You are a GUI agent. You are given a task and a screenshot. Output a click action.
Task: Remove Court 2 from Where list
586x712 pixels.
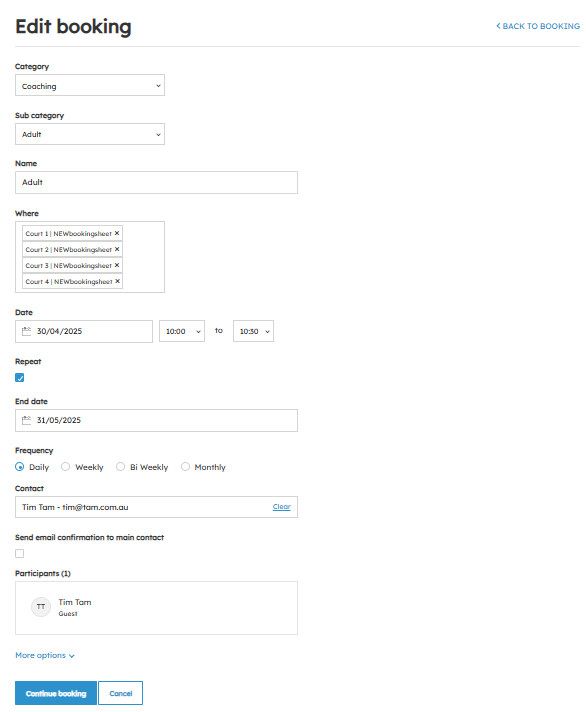pyautogui.click(x=117, y=249)
